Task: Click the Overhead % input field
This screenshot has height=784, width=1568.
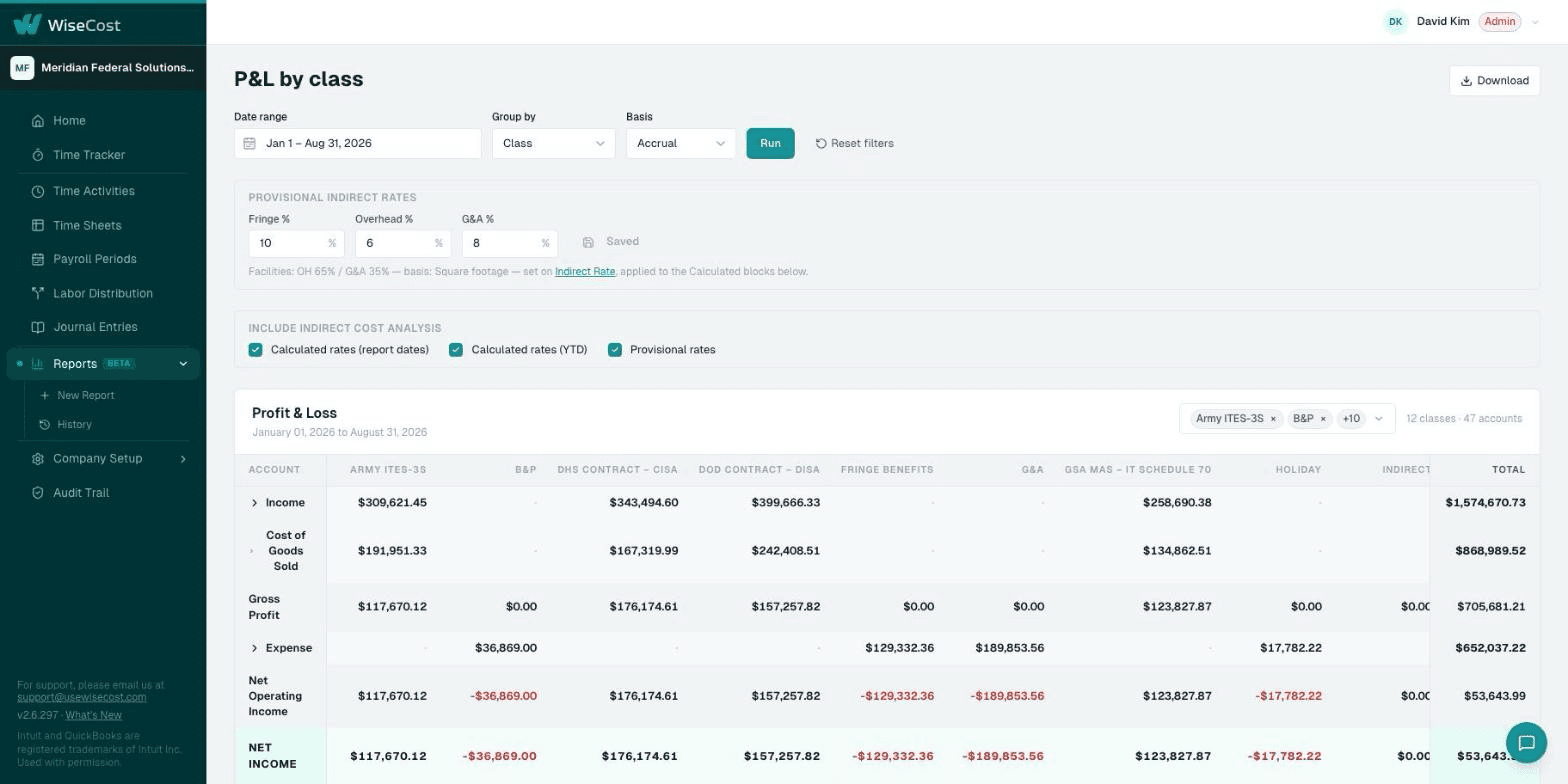Action: tap(403, 243)
